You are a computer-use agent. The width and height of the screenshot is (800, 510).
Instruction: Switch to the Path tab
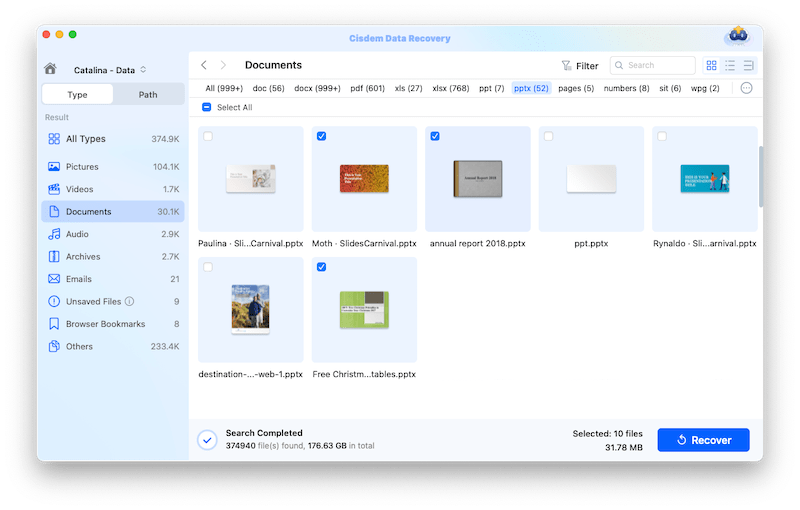(x=148, y=94)
